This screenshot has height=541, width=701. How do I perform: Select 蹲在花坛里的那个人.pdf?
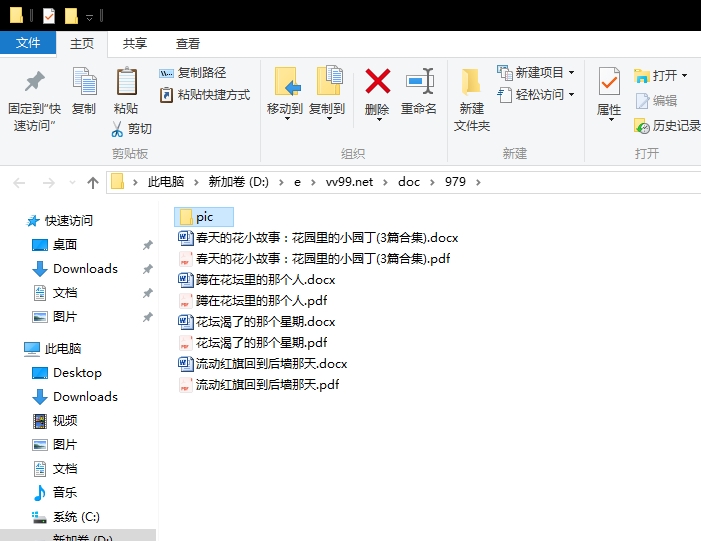[x=253, y=301]
